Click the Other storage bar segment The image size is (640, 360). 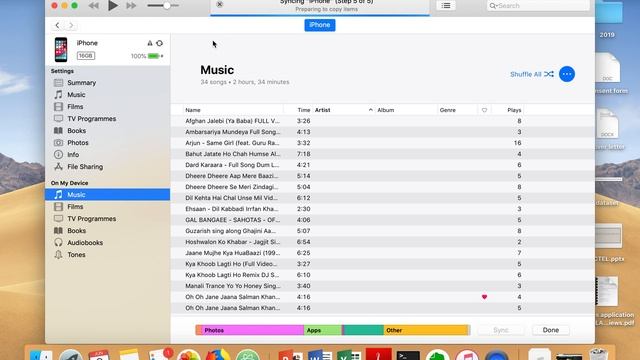point(425,330)
